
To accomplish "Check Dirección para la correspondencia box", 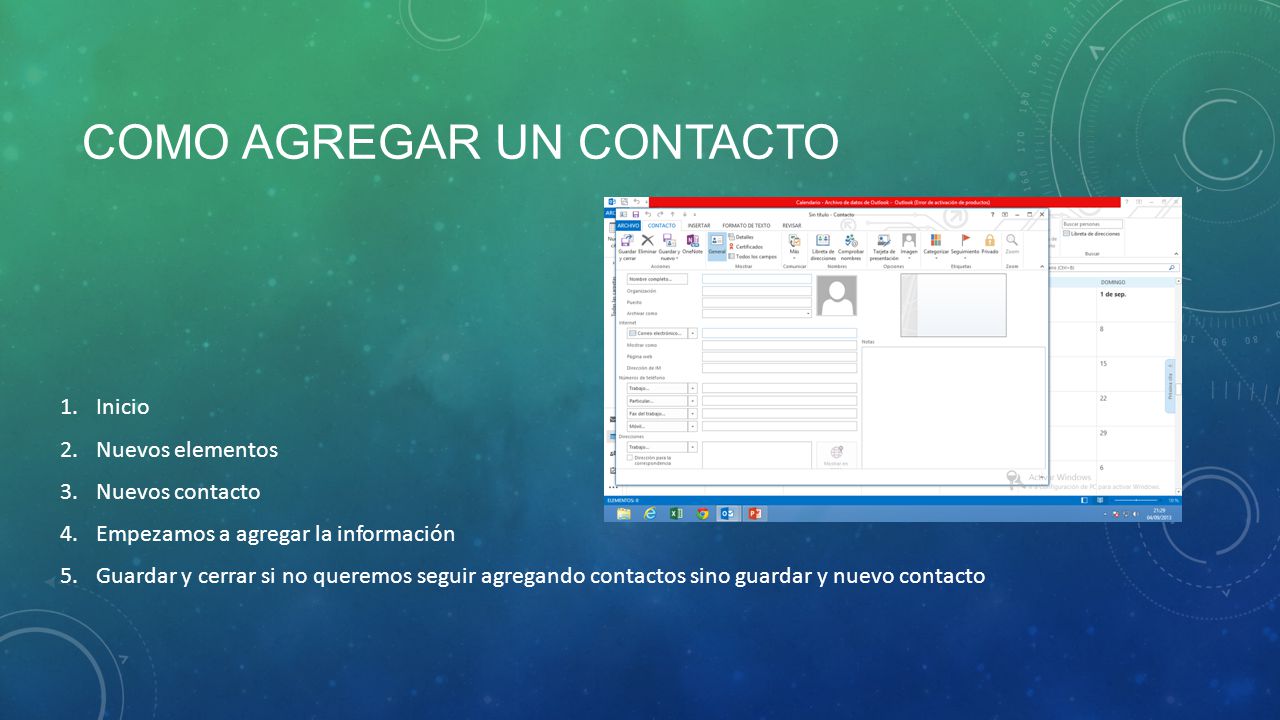I will (630, 458).
